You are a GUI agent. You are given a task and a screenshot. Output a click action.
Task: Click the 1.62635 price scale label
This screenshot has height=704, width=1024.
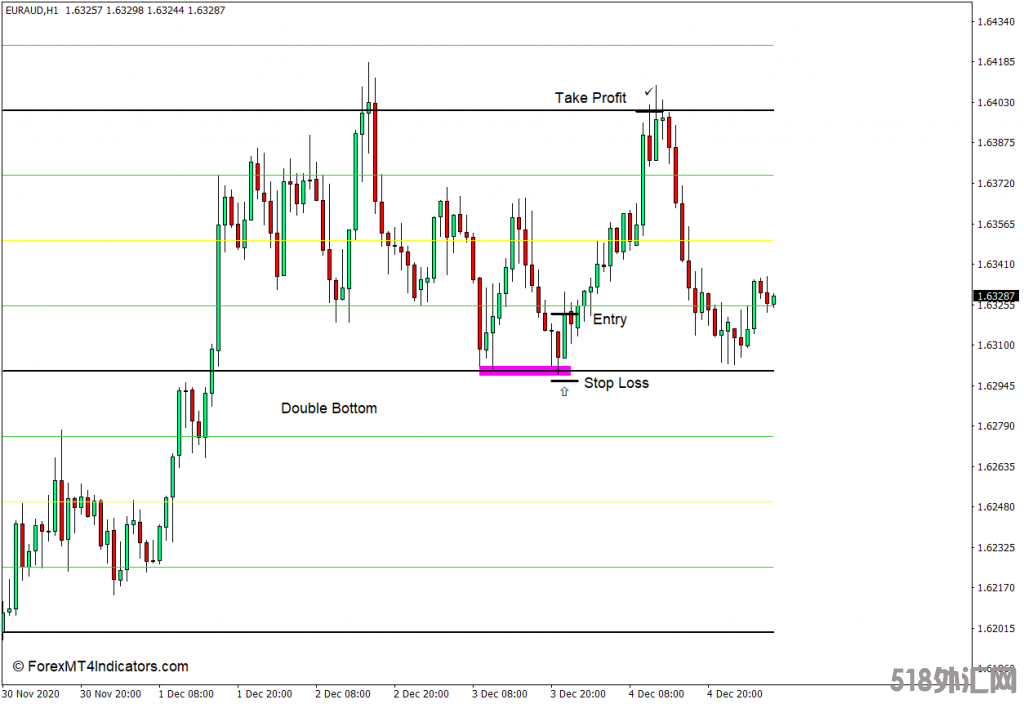[x=996, y=467]
